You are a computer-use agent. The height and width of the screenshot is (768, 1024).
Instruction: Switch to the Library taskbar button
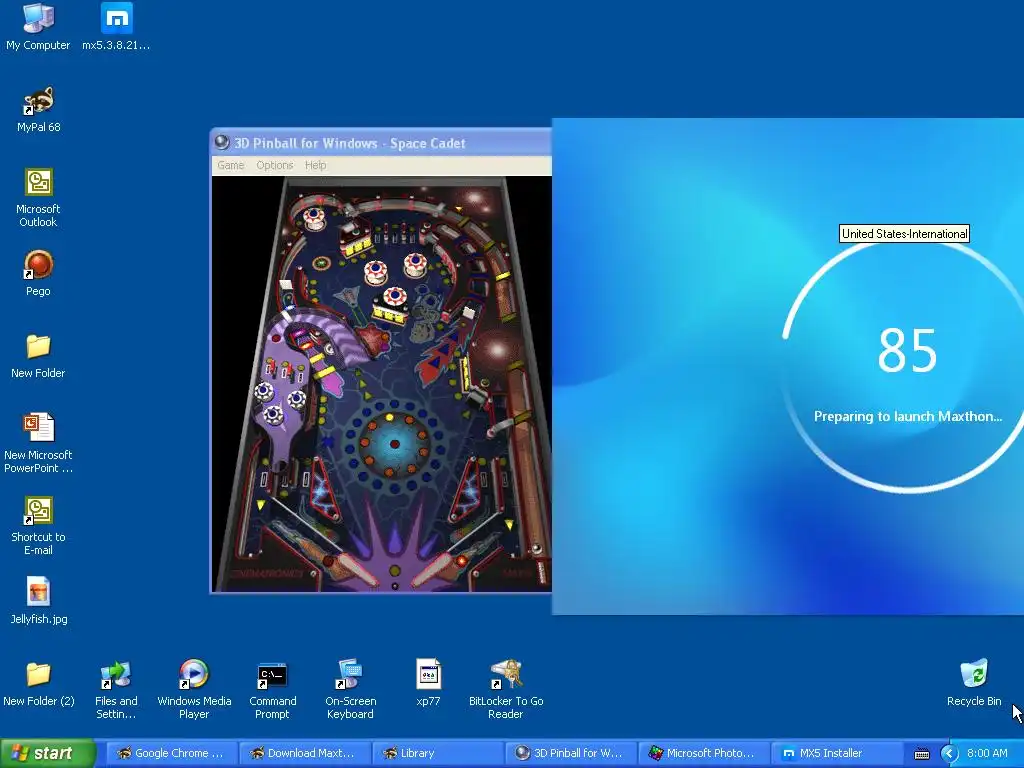tap(437, 754)
